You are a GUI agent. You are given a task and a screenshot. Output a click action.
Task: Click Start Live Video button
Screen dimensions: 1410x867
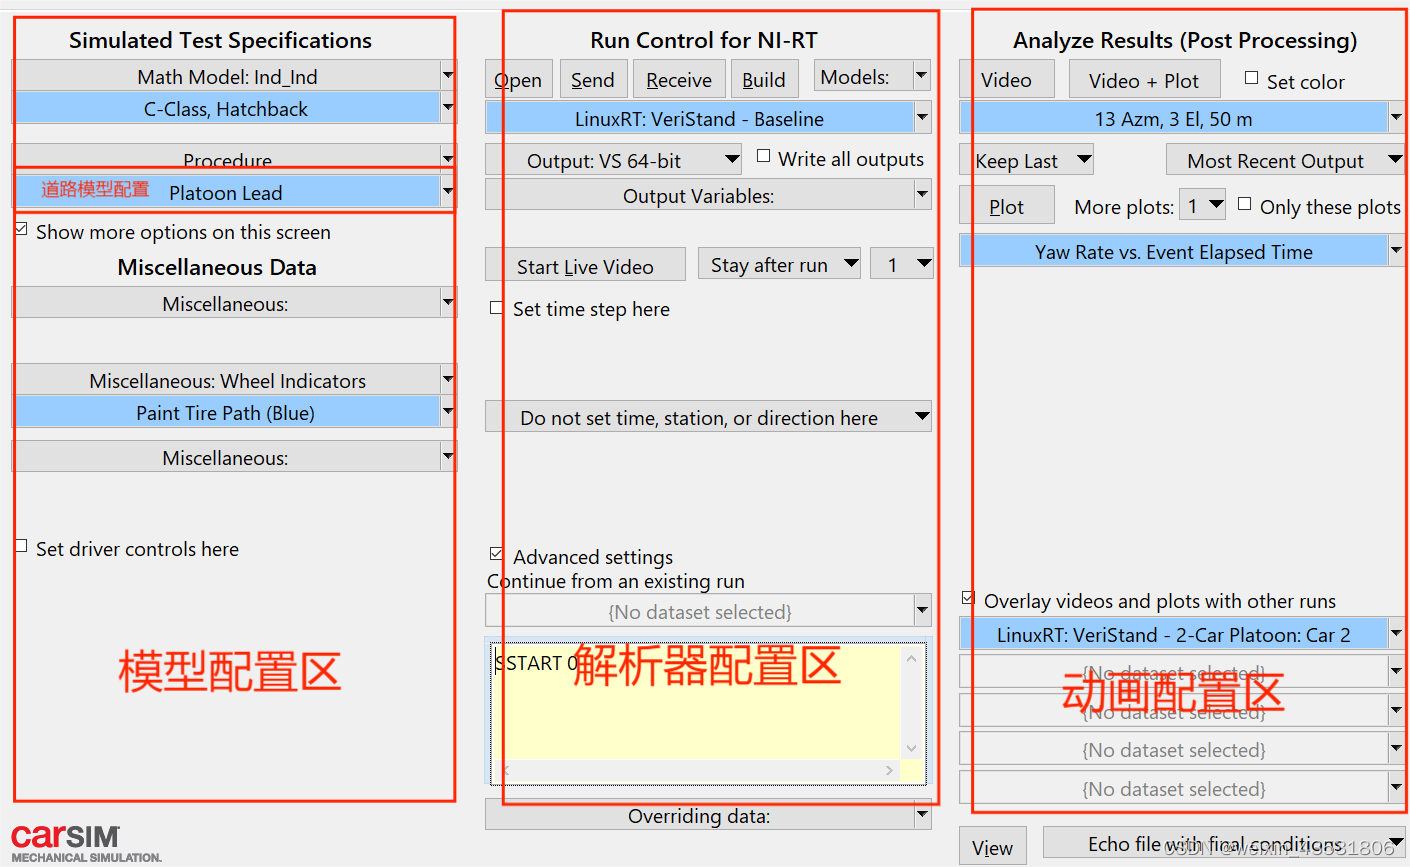pyautogui.click(x=585, y=265)
